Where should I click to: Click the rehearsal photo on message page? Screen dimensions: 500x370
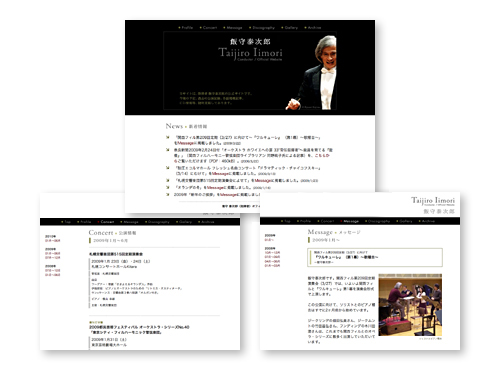(410, 305)
